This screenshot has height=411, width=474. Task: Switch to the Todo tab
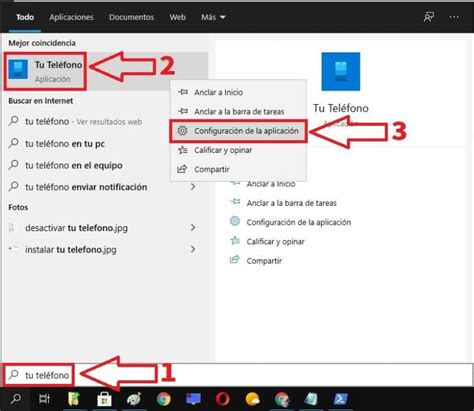pyautogui.click(x=25, y=17)
